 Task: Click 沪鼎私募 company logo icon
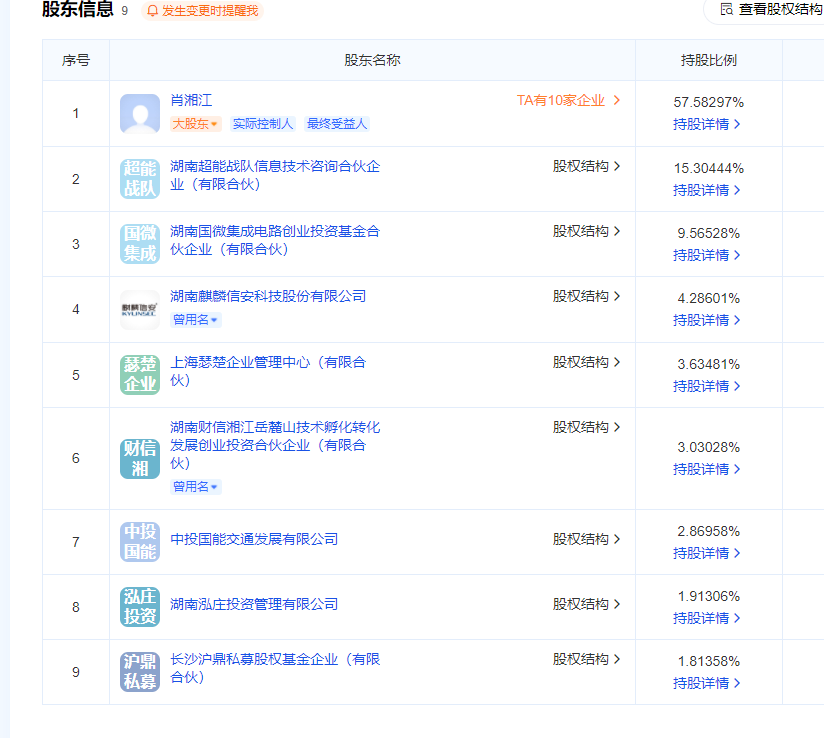coord(140,672)
